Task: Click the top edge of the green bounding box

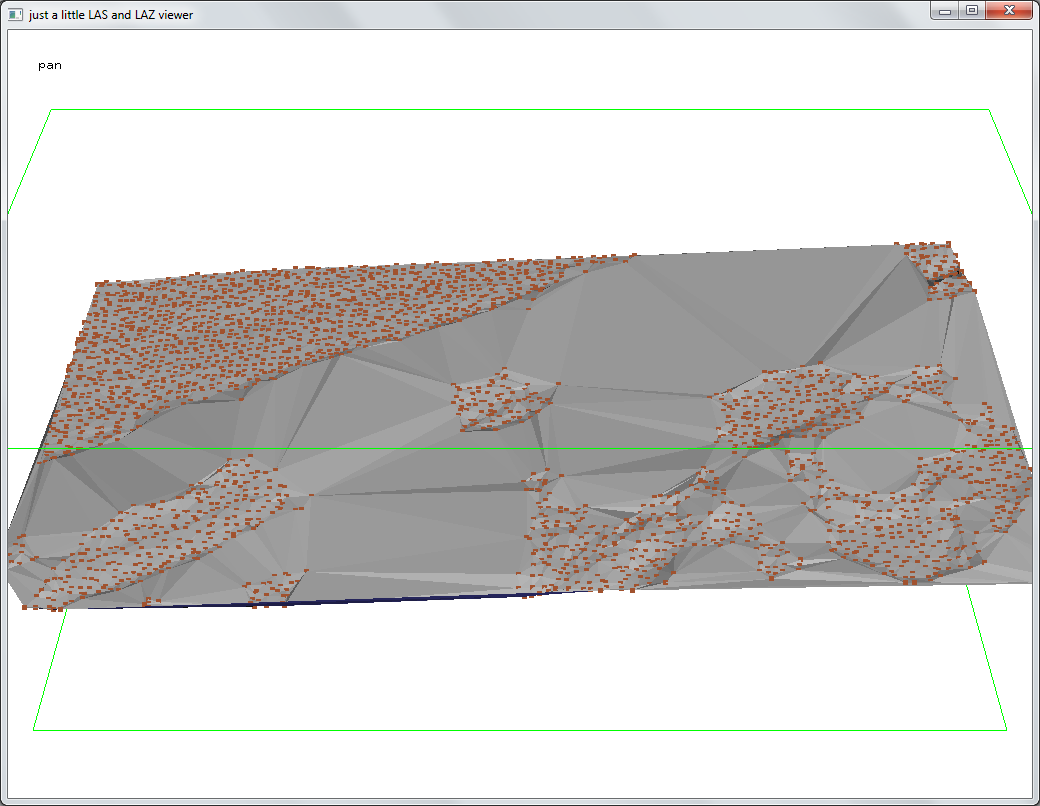Action: pyautogui.click(x=520, y=109)
